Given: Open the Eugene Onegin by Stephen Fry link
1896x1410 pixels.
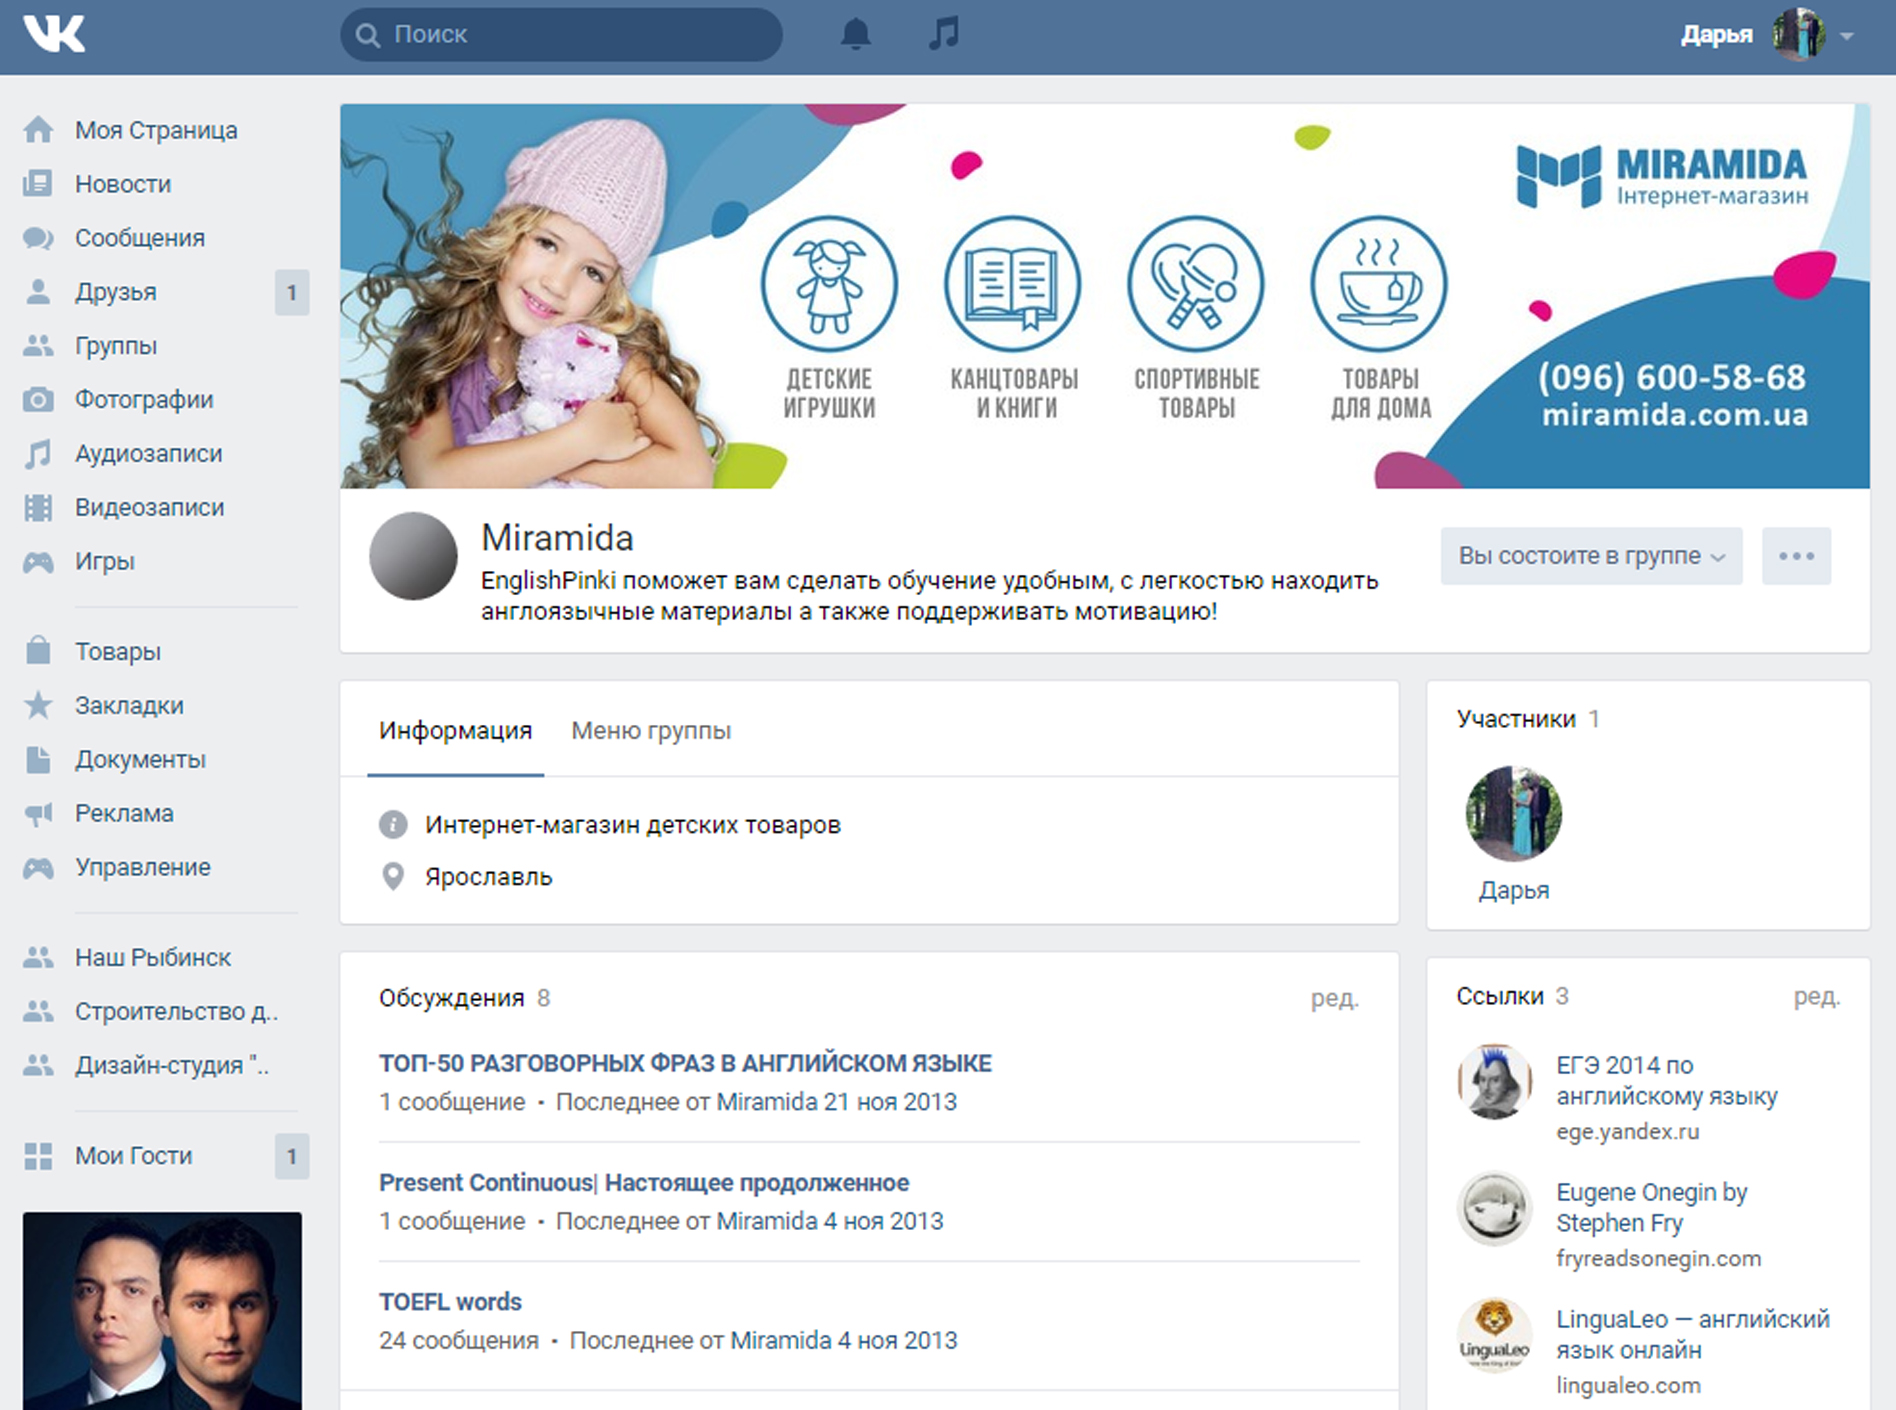Looking at the screenshot, I should click(1651, 1208).
